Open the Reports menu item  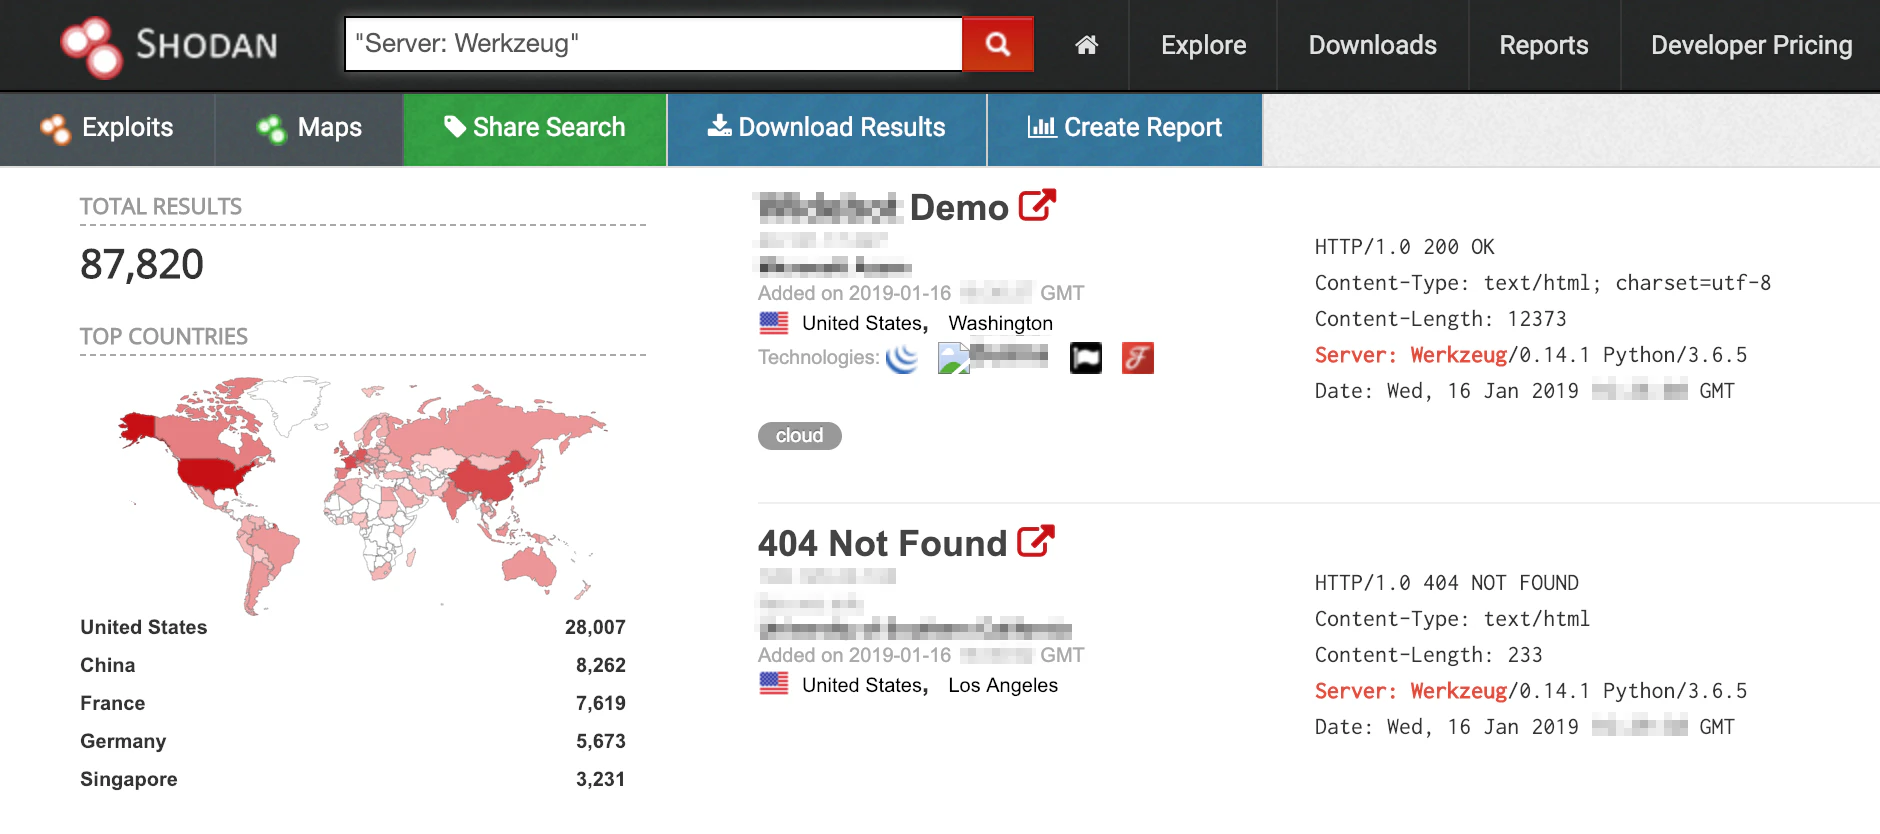tap(1543, 45)
